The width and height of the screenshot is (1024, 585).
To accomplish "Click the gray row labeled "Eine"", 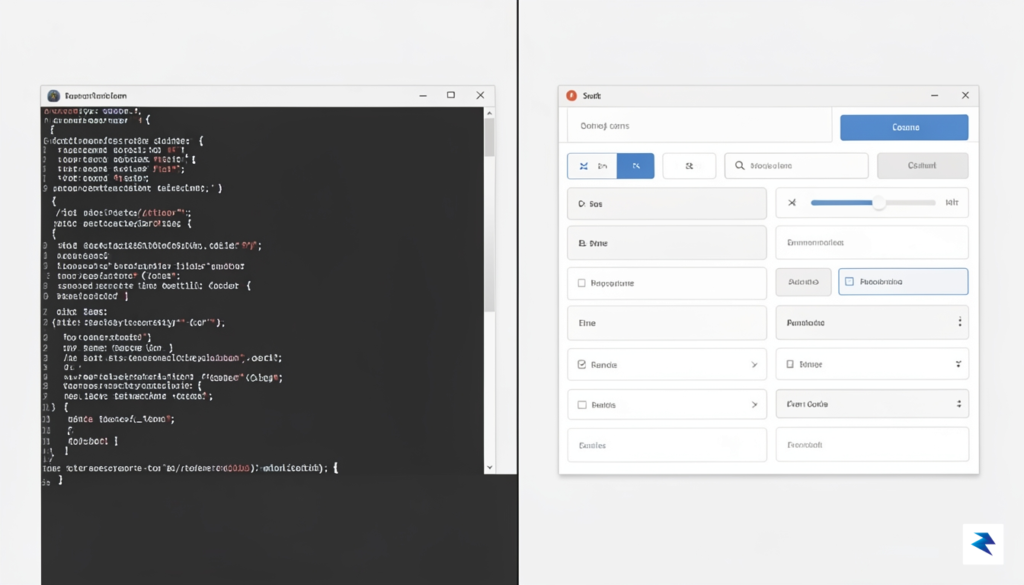I will point(667,323).
